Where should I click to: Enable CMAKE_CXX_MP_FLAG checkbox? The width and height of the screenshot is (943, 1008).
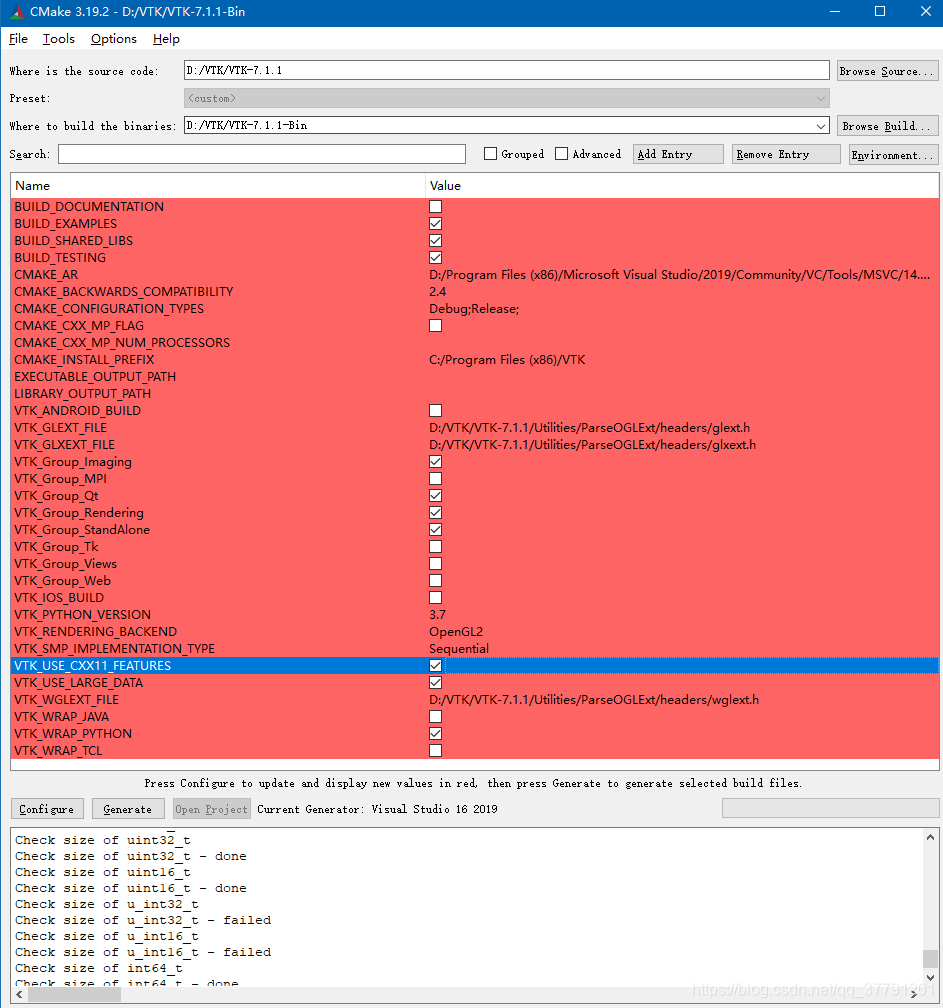tap(436, 326)
